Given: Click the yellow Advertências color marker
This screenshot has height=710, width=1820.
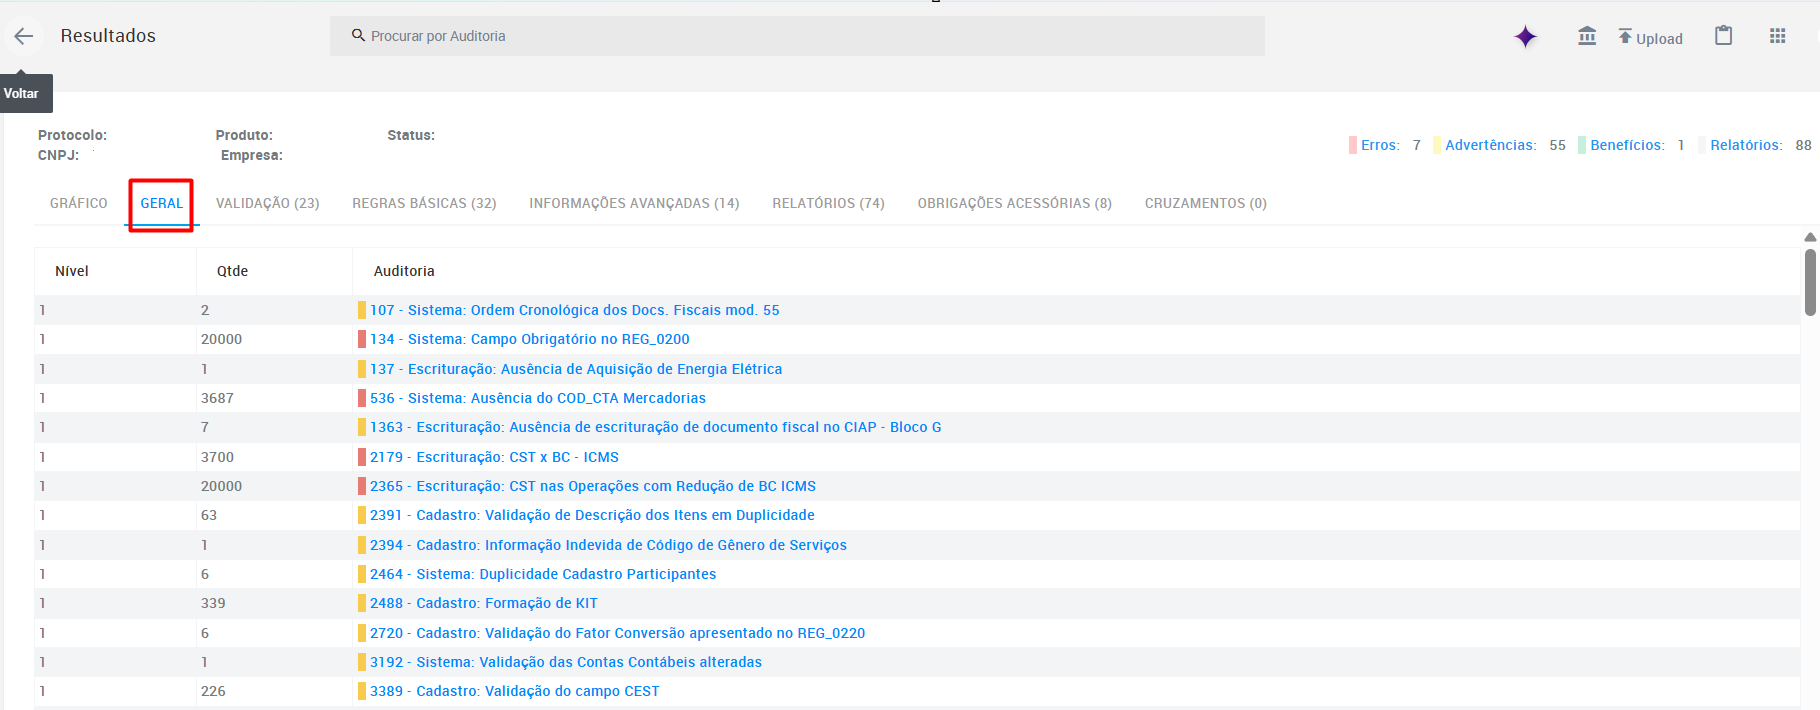Looking at the screenshot, I should coord(1437,145).
